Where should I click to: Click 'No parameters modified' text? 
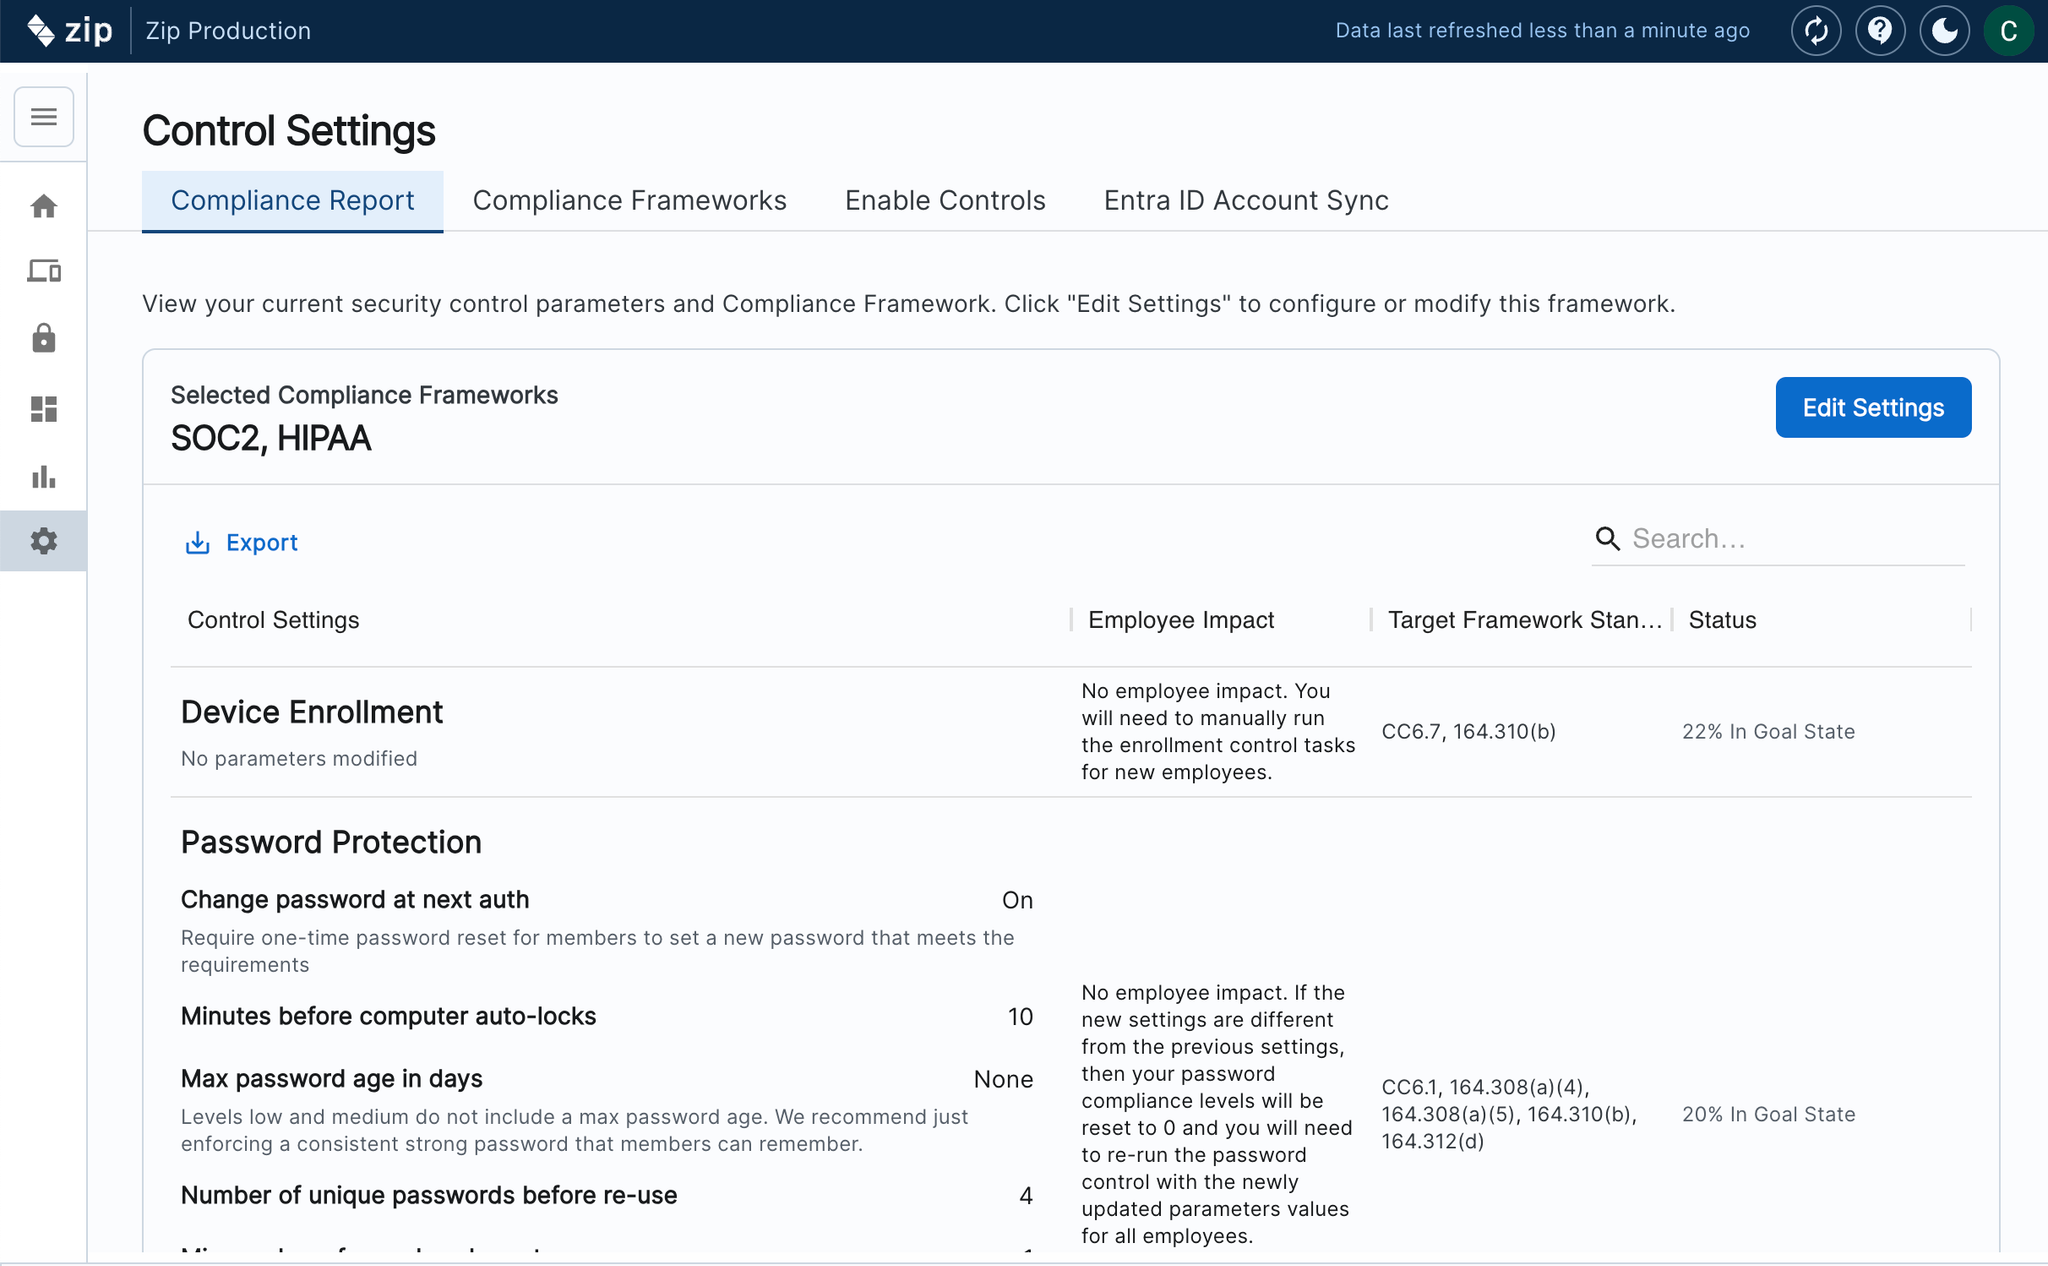point(299,759)
